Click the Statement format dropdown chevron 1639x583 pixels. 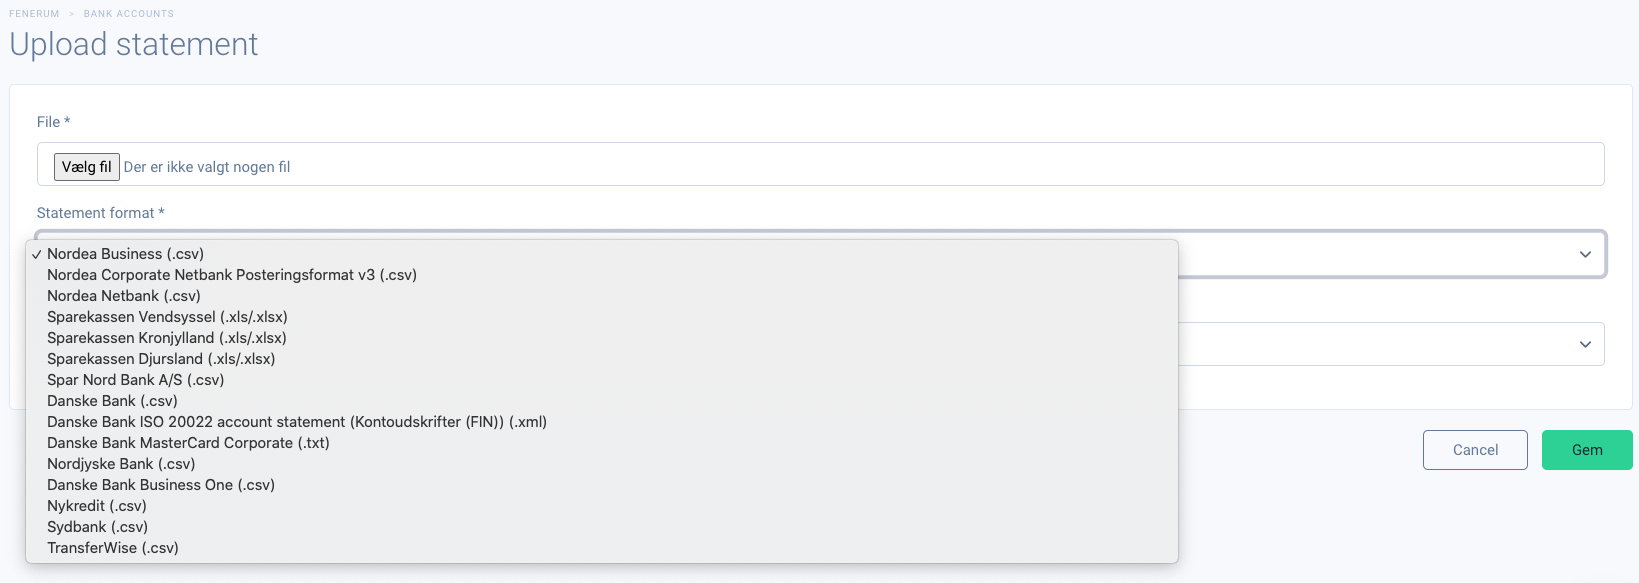pyautogui.click(x=1585, y=254)
